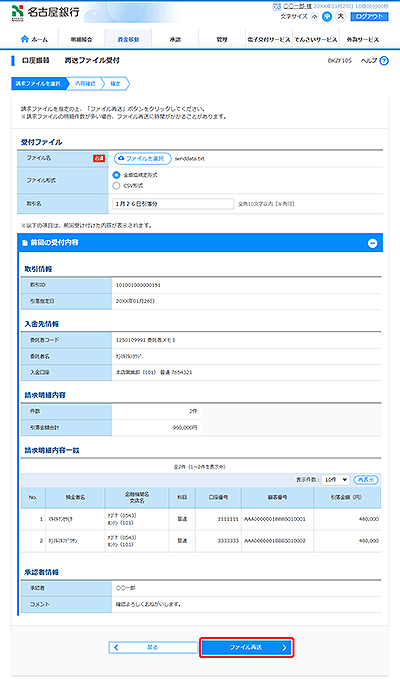This screenshot has height=691, width=400.
Task: Open the 管理 tab
Action: click(x=222, y=39)
